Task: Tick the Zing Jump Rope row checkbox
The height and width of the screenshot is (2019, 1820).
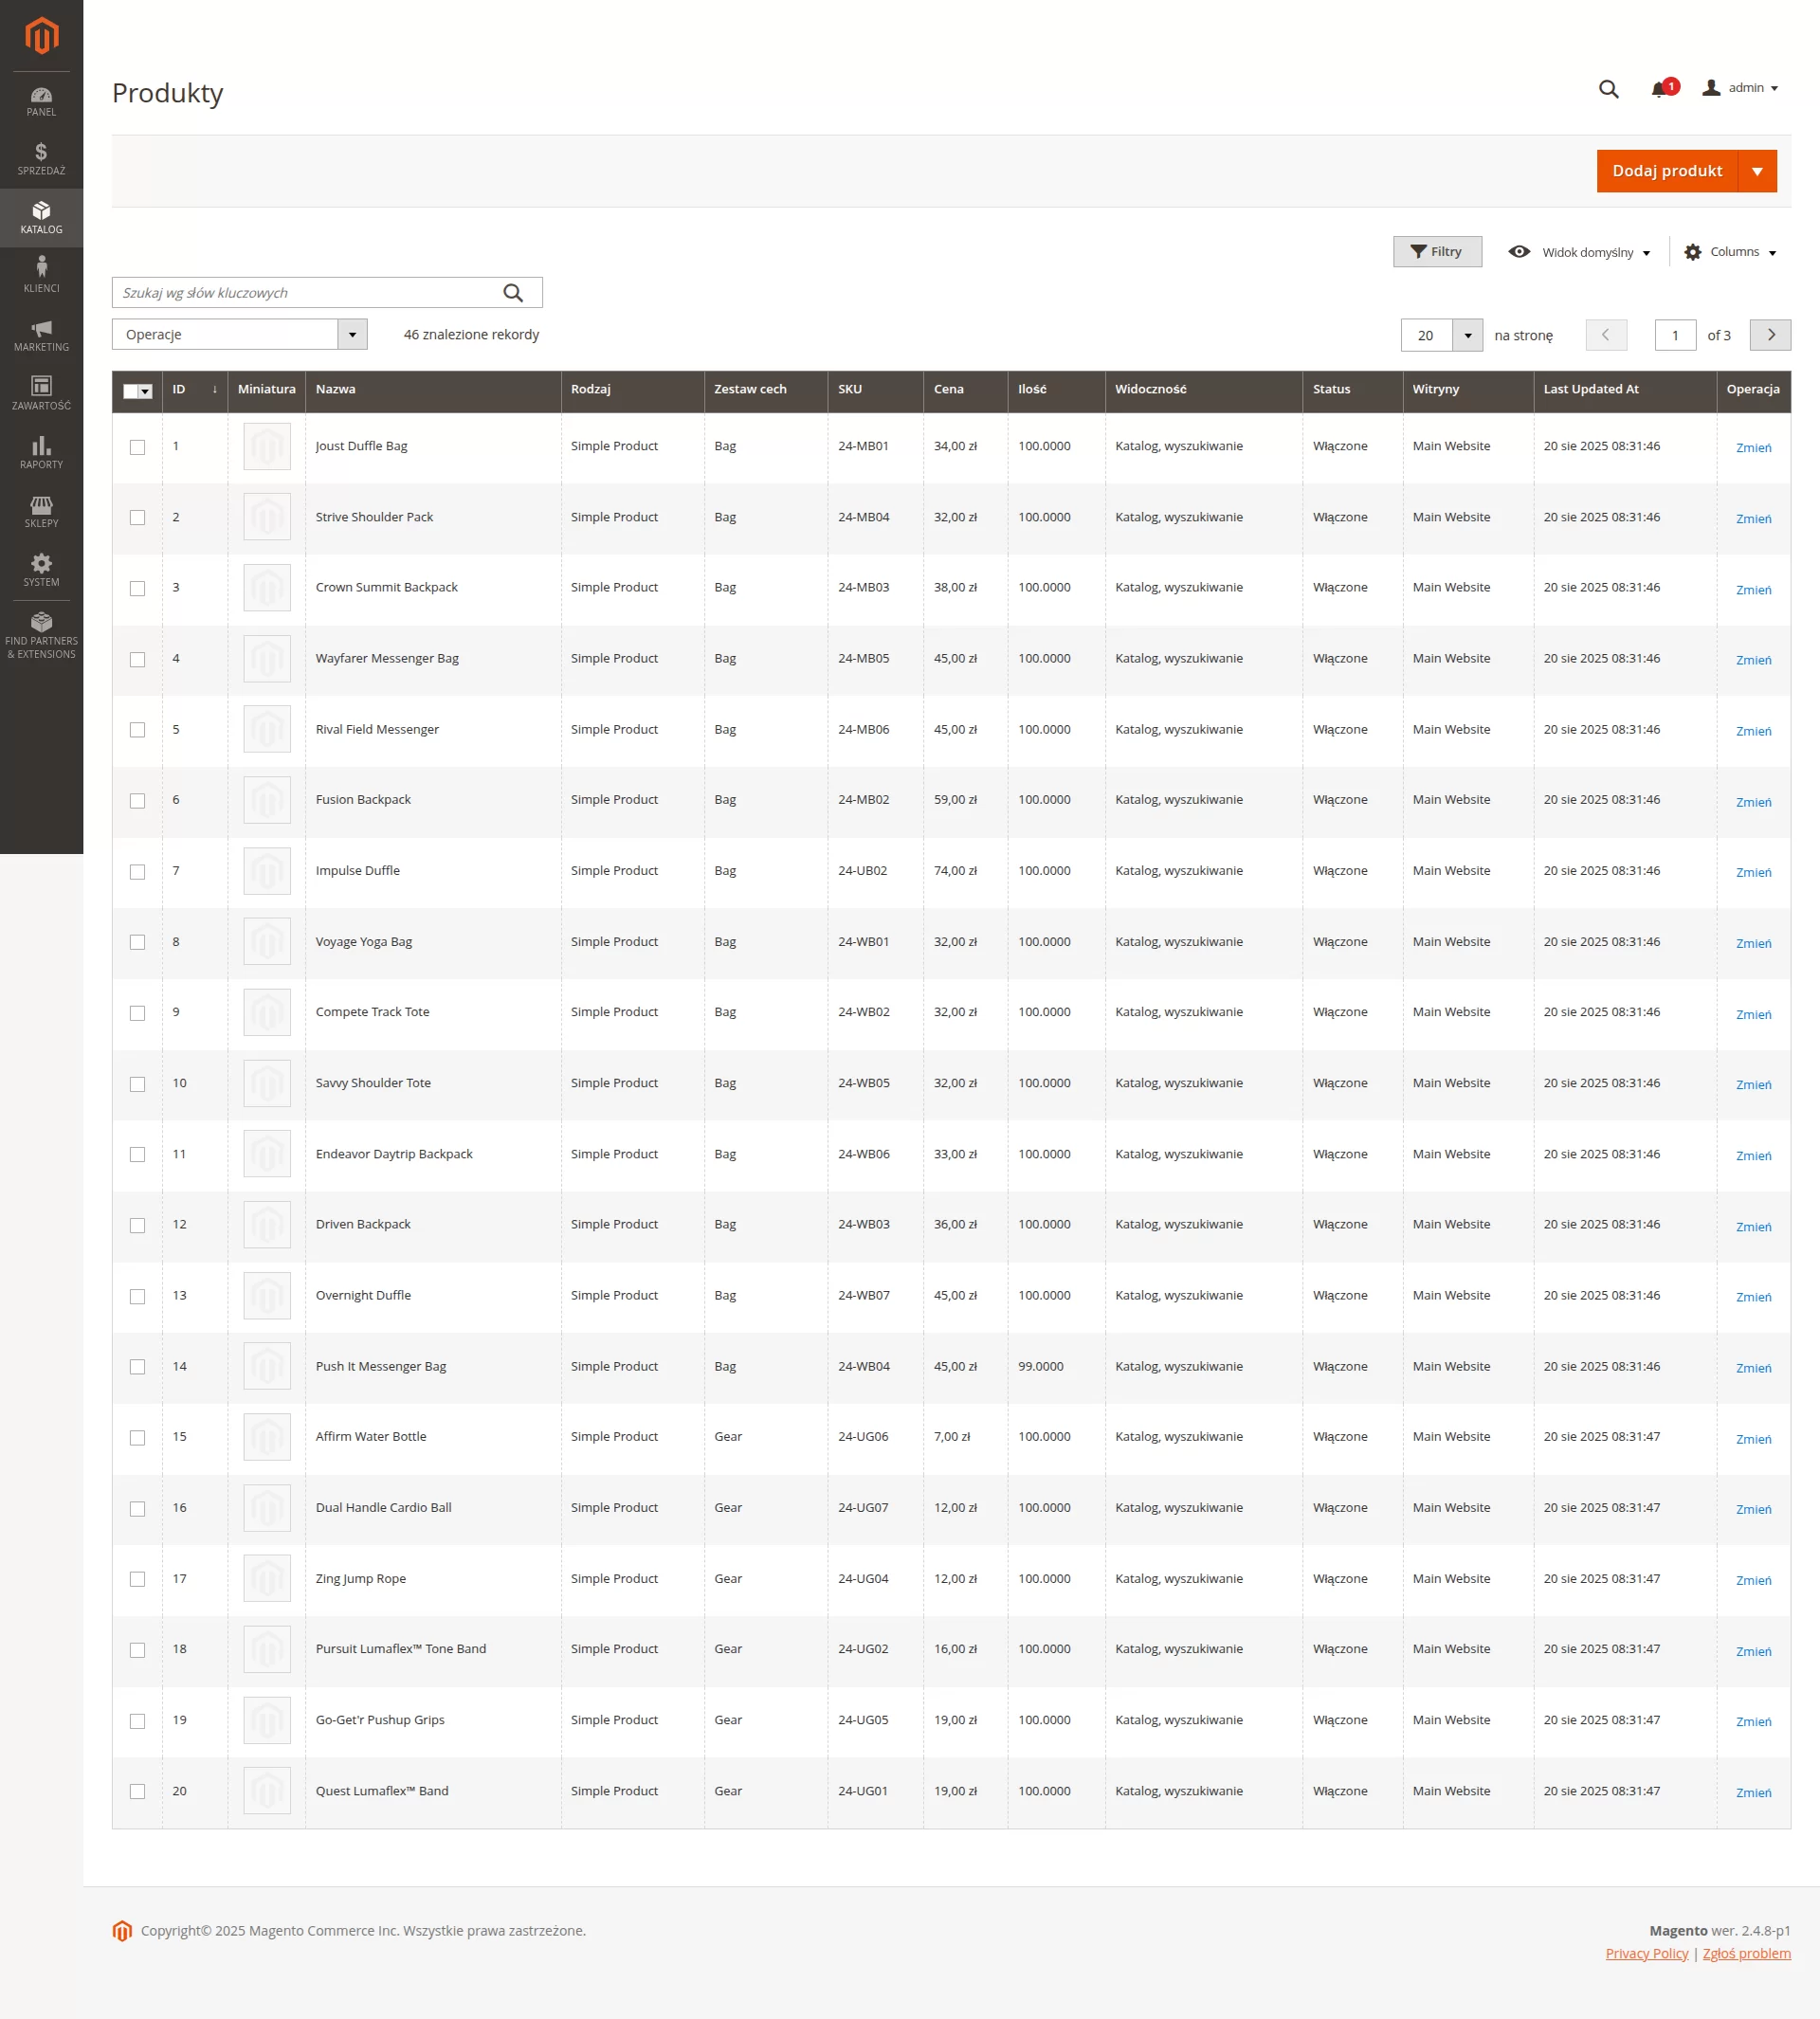Action: (x=137, y=1579)
